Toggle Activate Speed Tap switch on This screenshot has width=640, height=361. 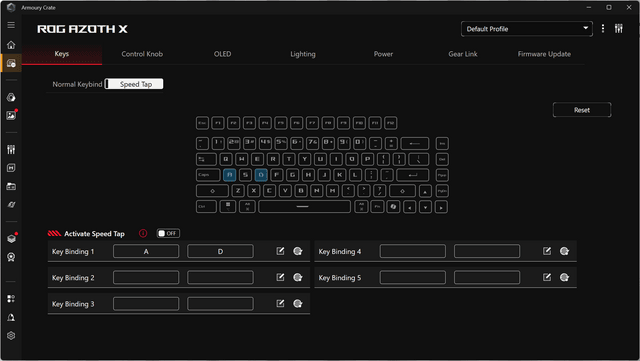pos(168,233)
